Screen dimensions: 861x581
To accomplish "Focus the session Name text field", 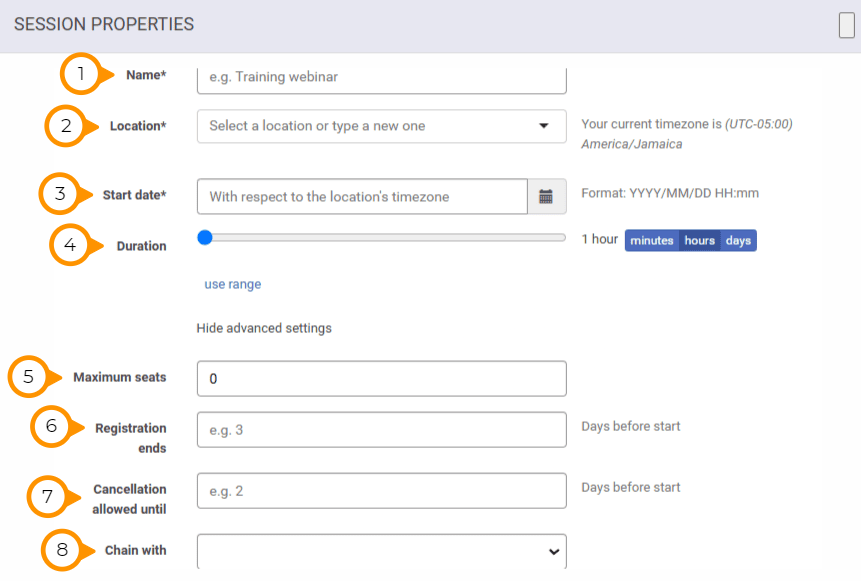I will (382, 78).
